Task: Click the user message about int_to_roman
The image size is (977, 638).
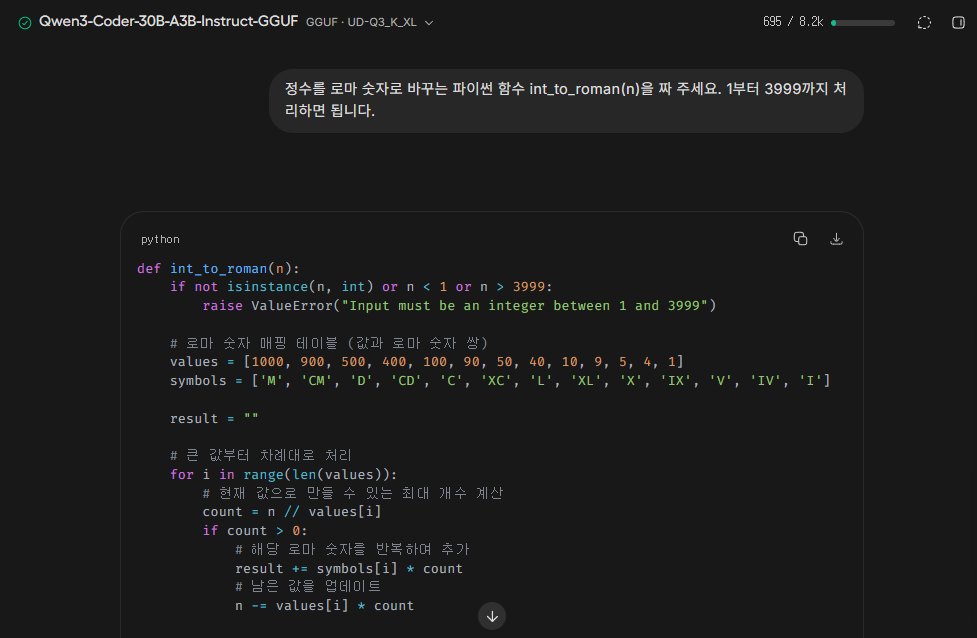Action: [x=566, y=100]
